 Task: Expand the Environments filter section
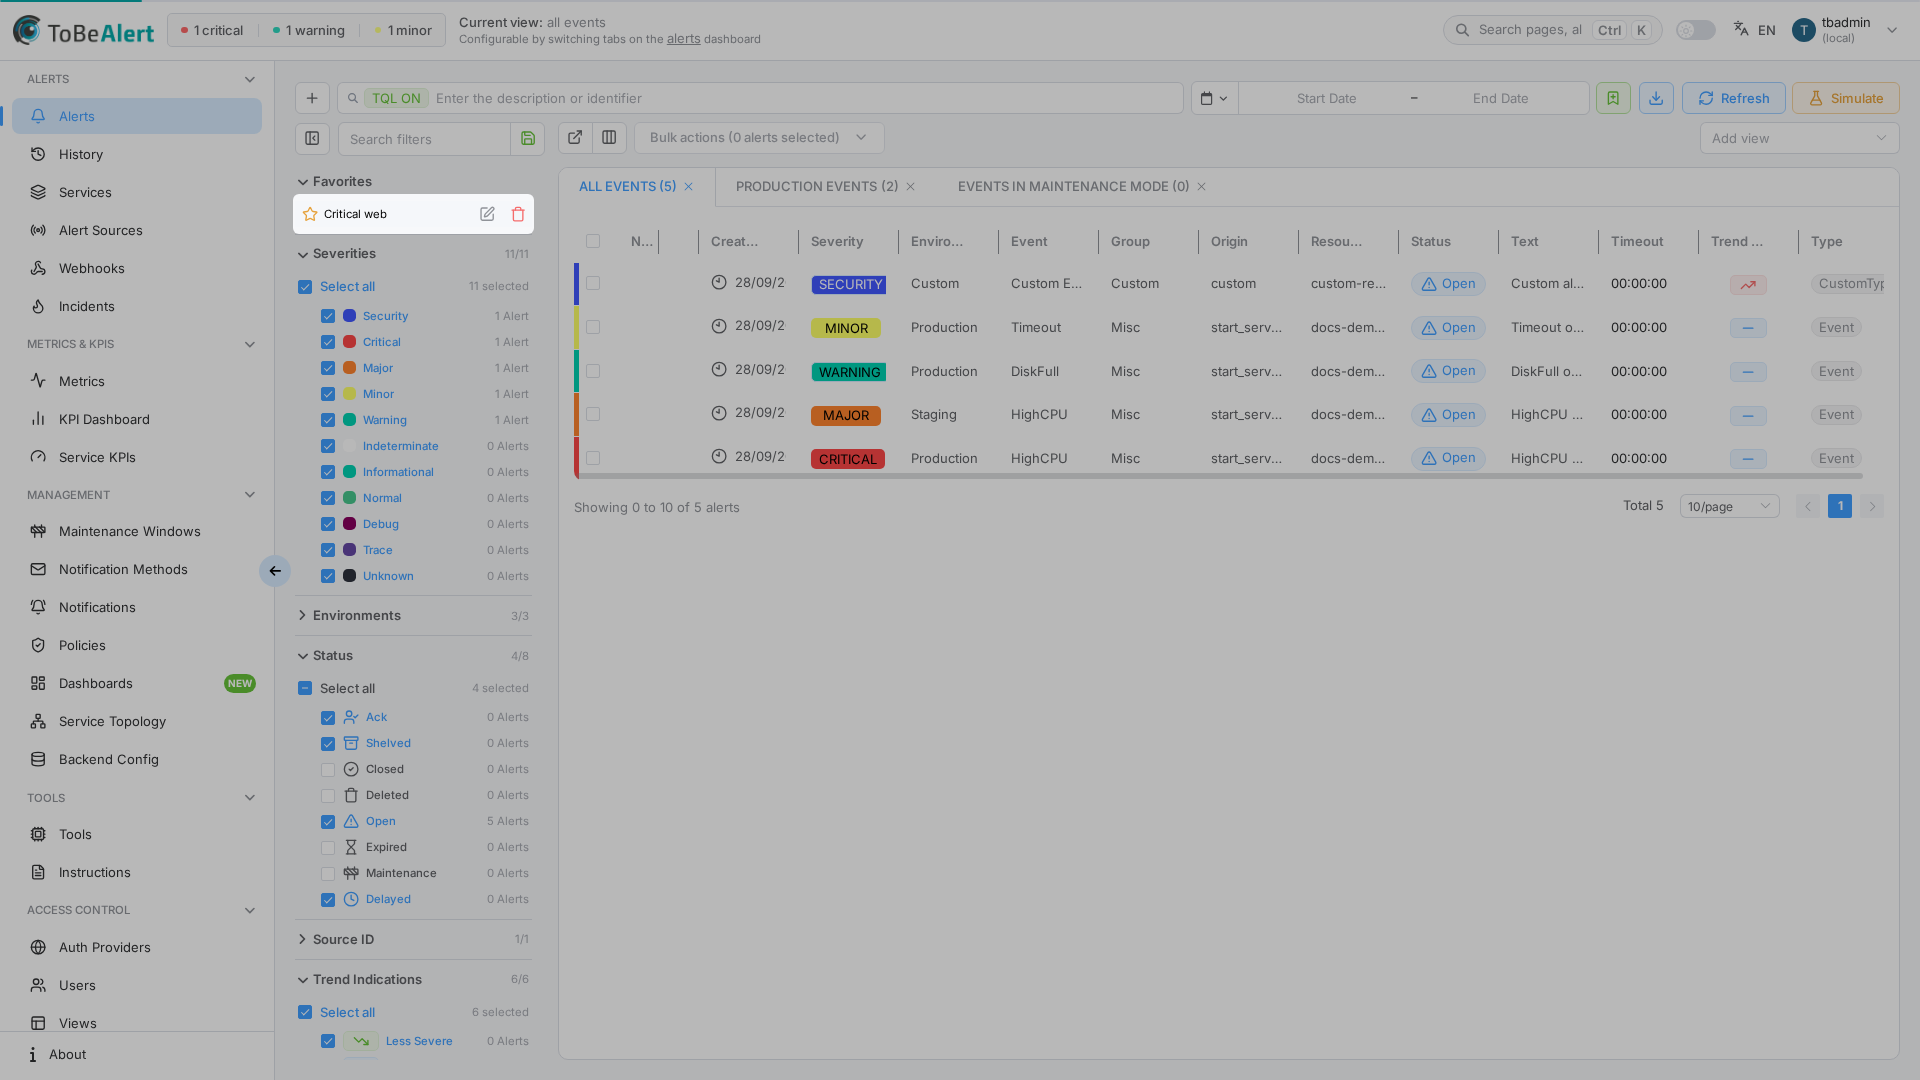point(413,616)
